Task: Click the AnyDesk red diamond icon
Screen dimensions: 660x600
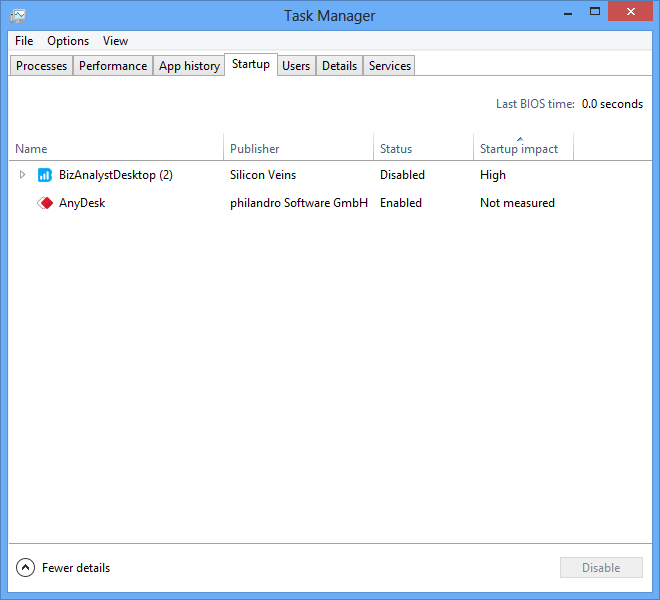Action: [x=45, y=203]
